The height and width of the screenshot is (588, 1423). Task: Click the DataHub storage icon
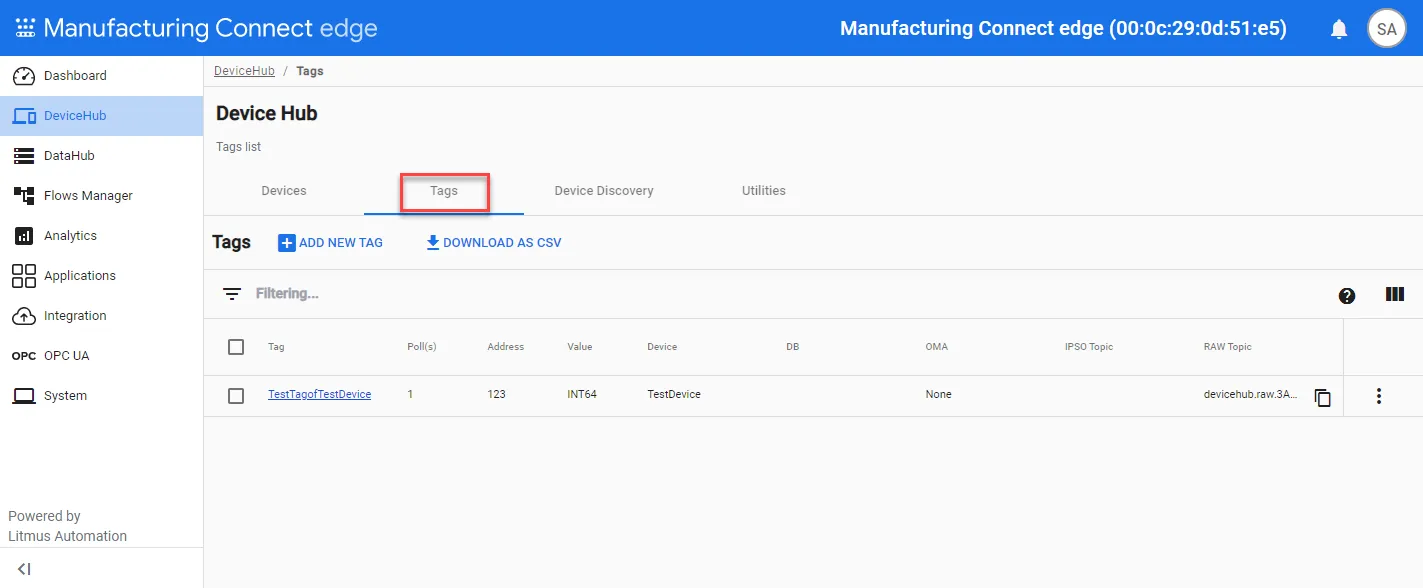pos(24,156)
